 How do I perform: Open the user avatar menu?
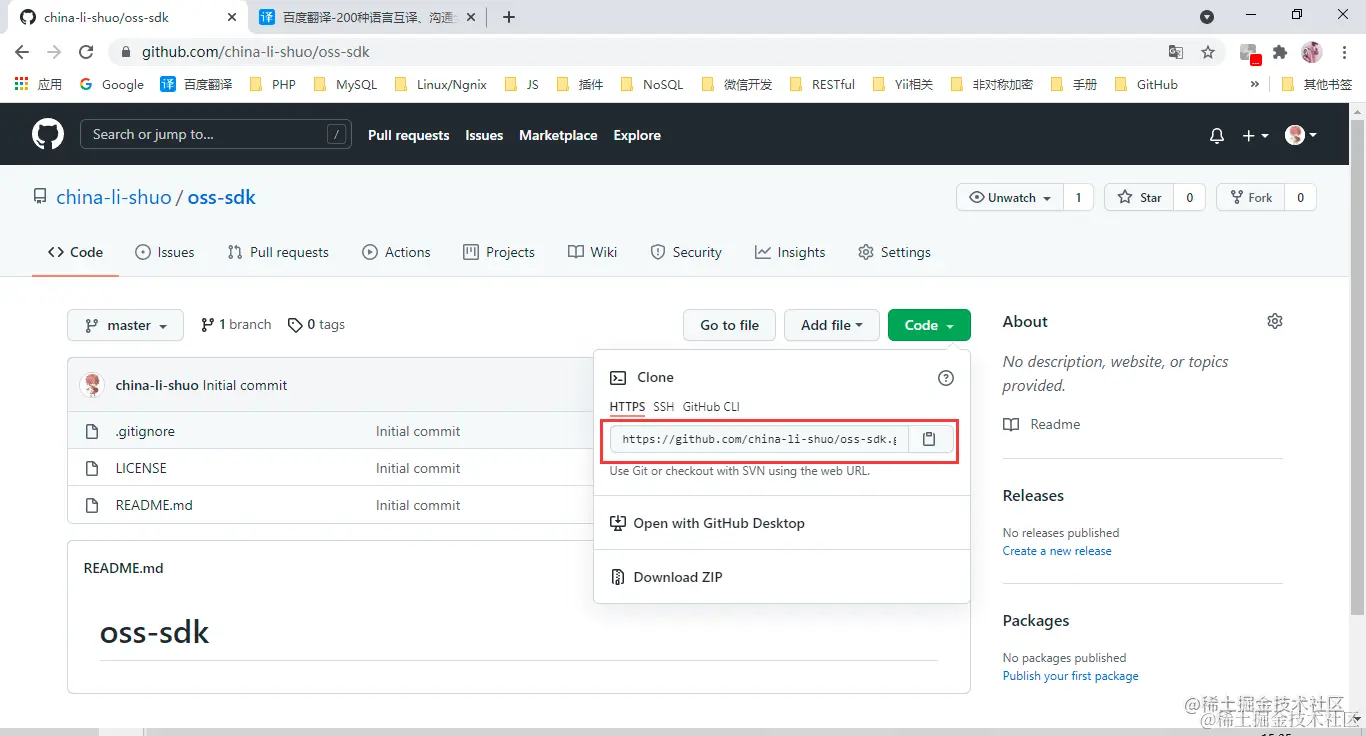pyautogui.click(x=1301, y=135)
